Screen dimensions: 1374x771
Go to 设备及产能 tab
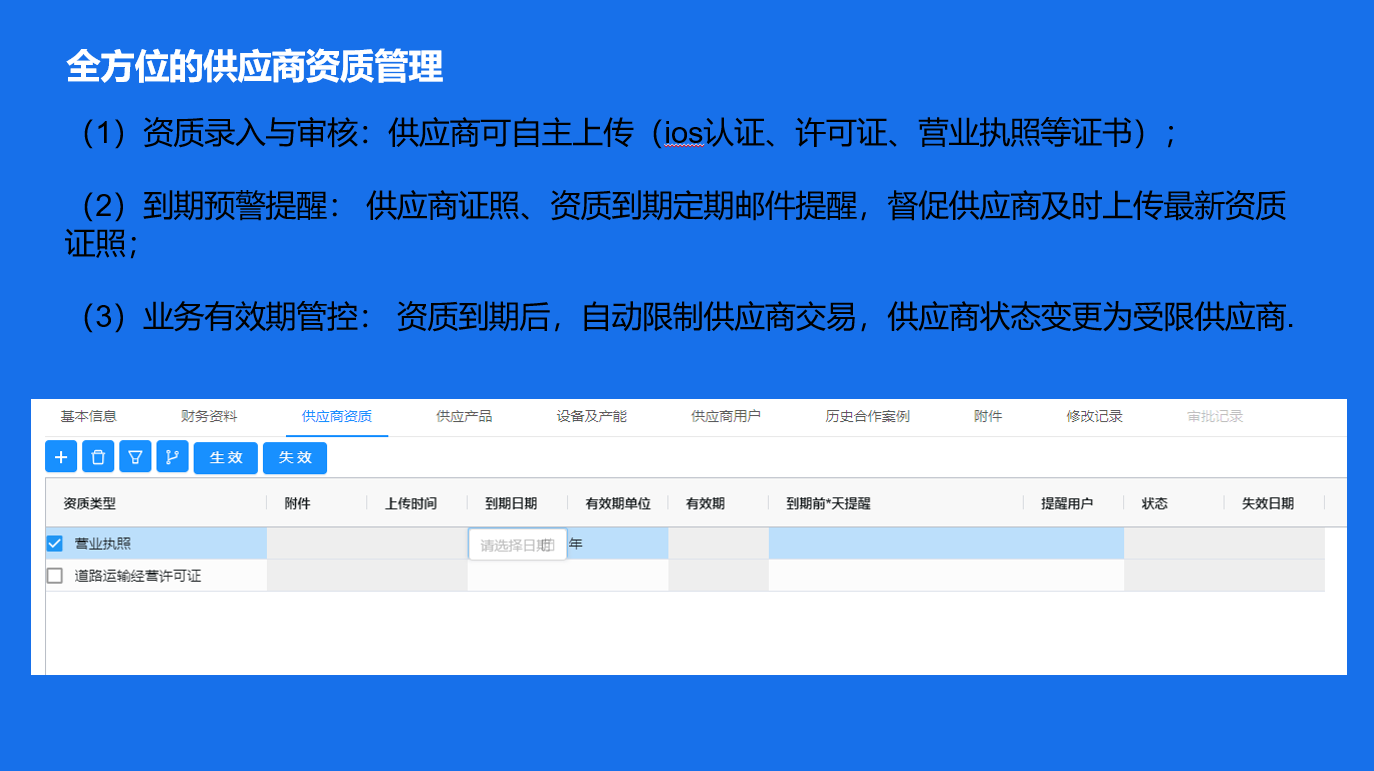tap(591, 416)
